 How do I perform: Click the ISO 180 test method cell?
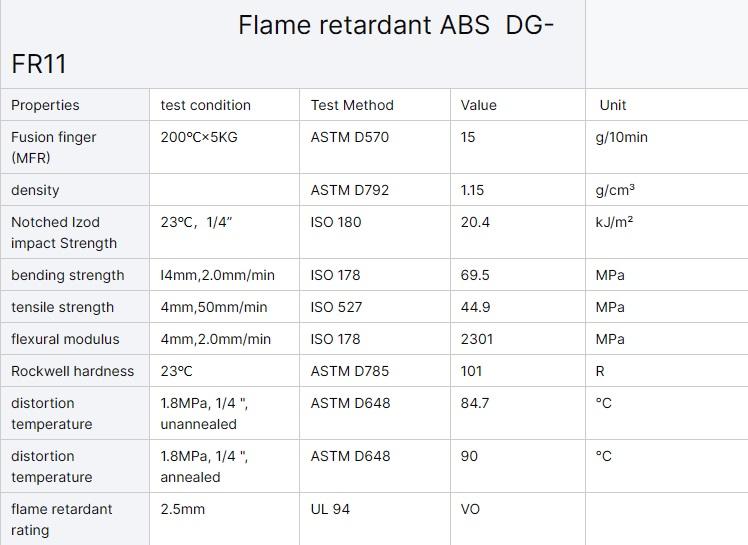tap(336, 222)
